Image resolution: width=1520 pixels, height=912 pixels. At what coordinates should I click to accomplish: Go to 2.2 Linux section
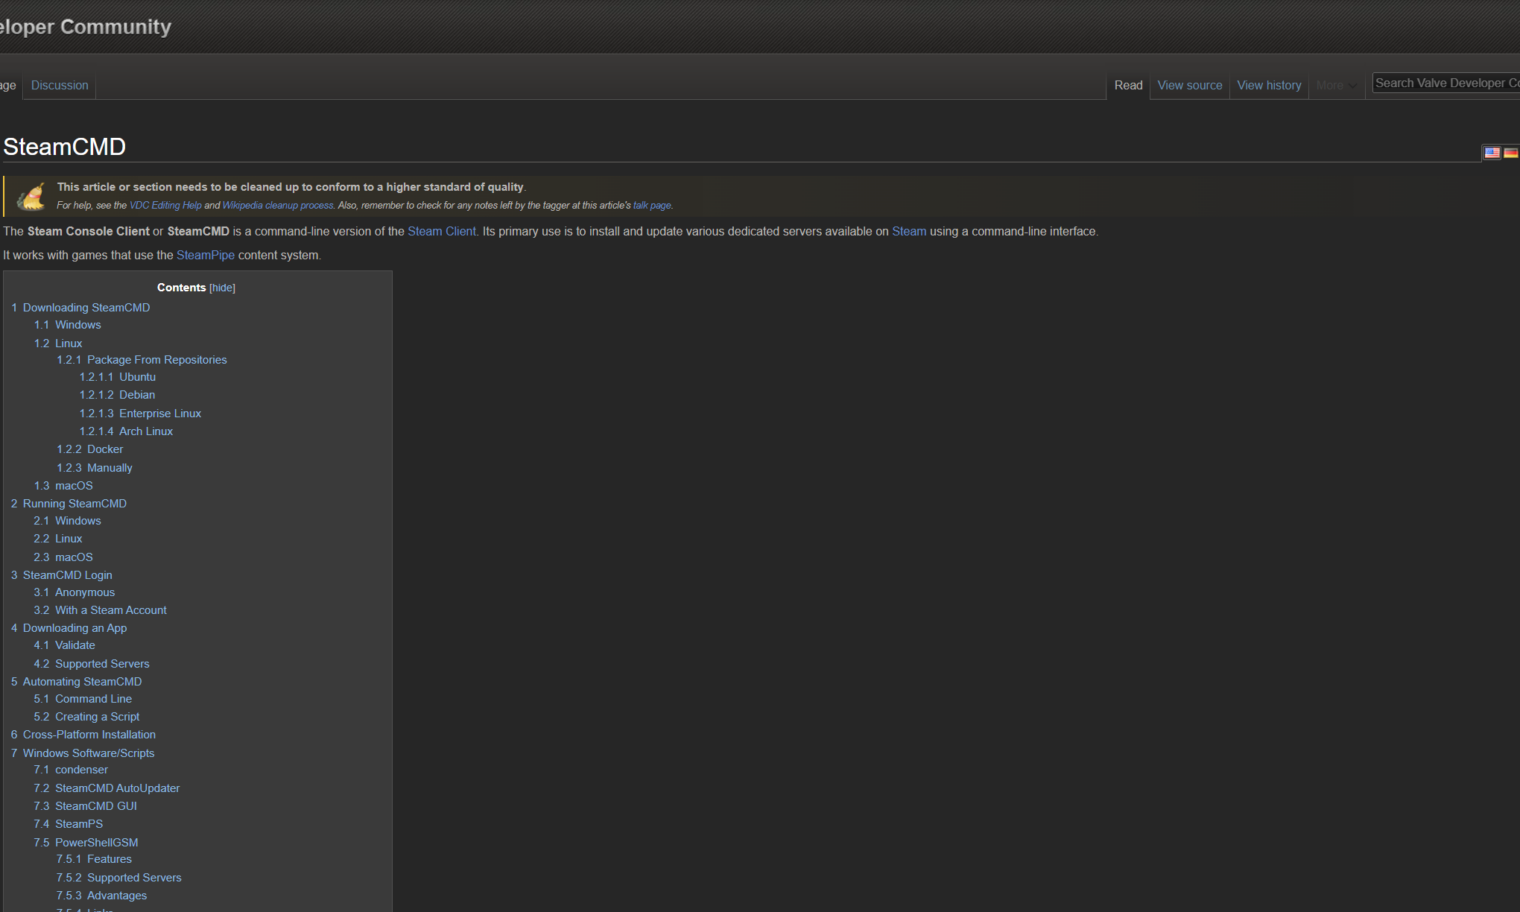(58, 539)
